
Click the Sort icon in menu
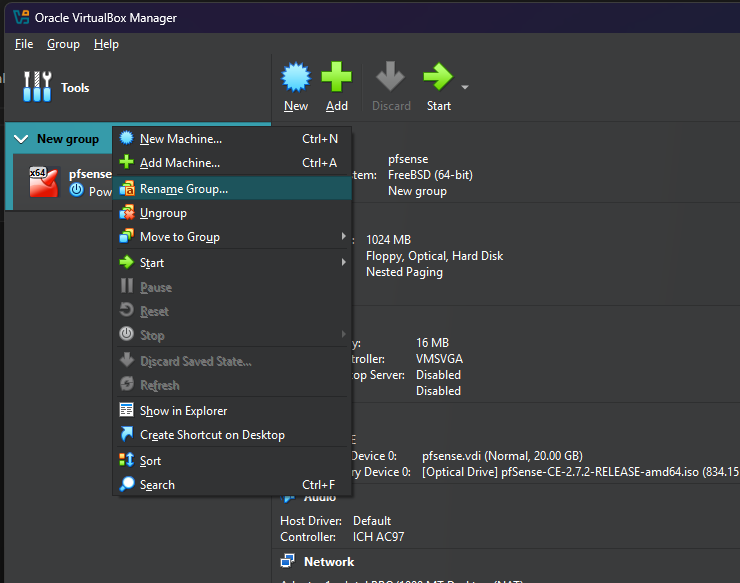click(126, 459)
